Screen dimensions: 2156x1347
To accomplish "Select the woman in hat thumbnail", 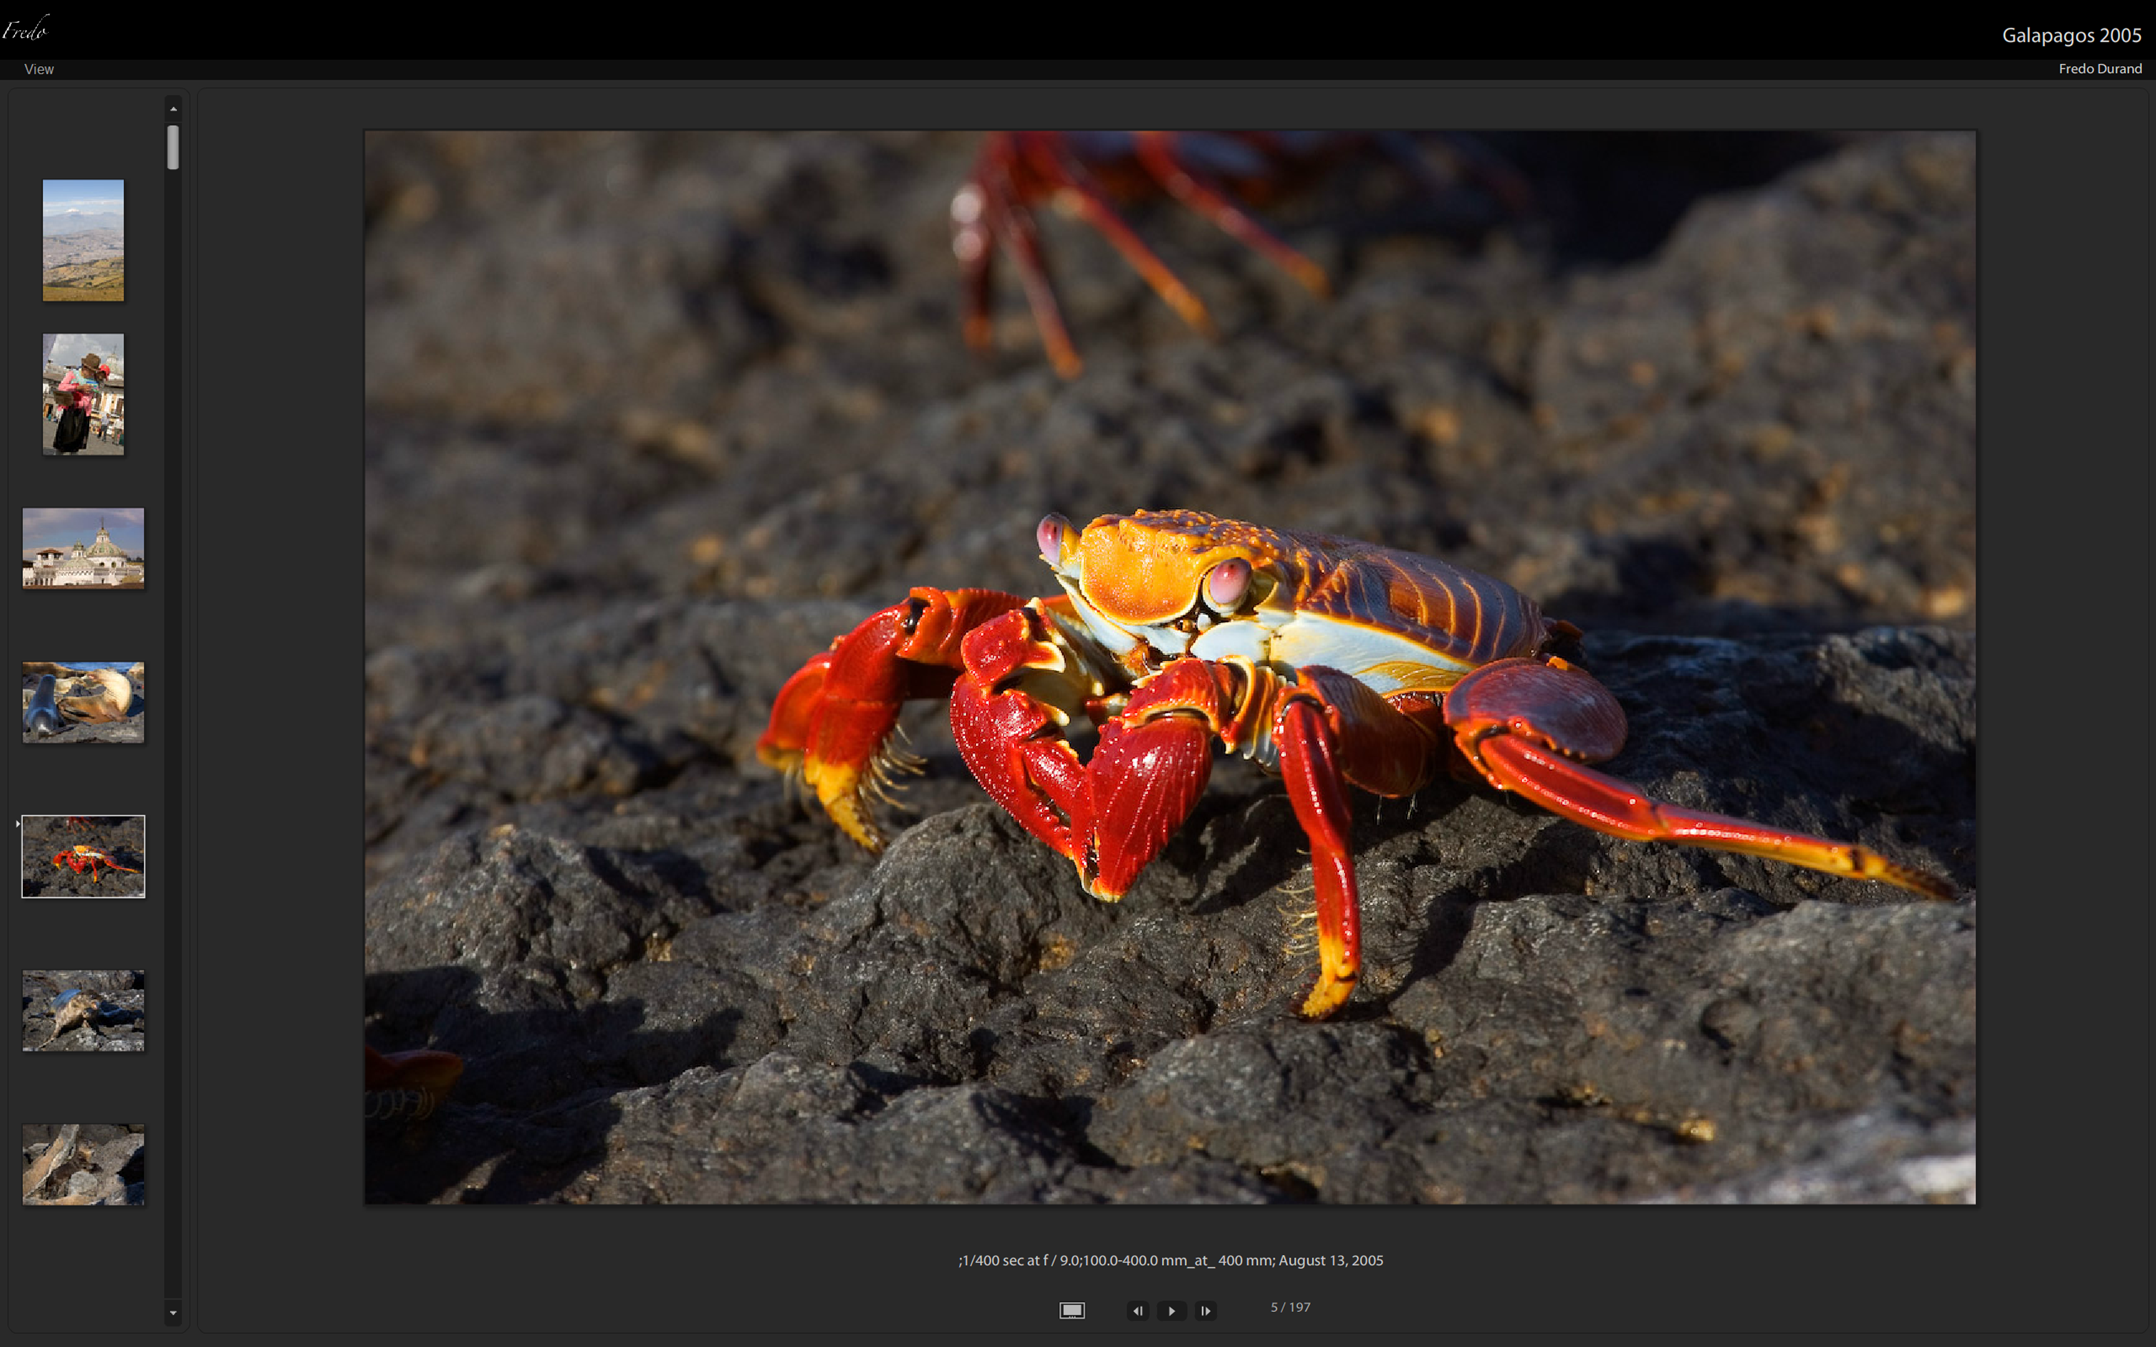I will click(83, 394).
